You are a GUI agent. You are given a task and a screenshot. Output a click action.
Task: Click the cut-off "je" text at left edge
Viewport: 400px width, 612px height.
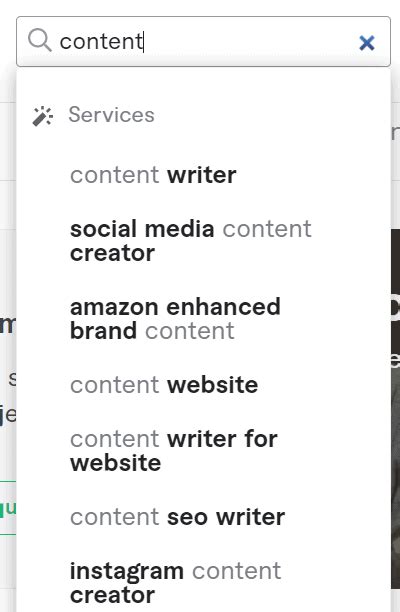pyautogui.click(x=8, y=415)
